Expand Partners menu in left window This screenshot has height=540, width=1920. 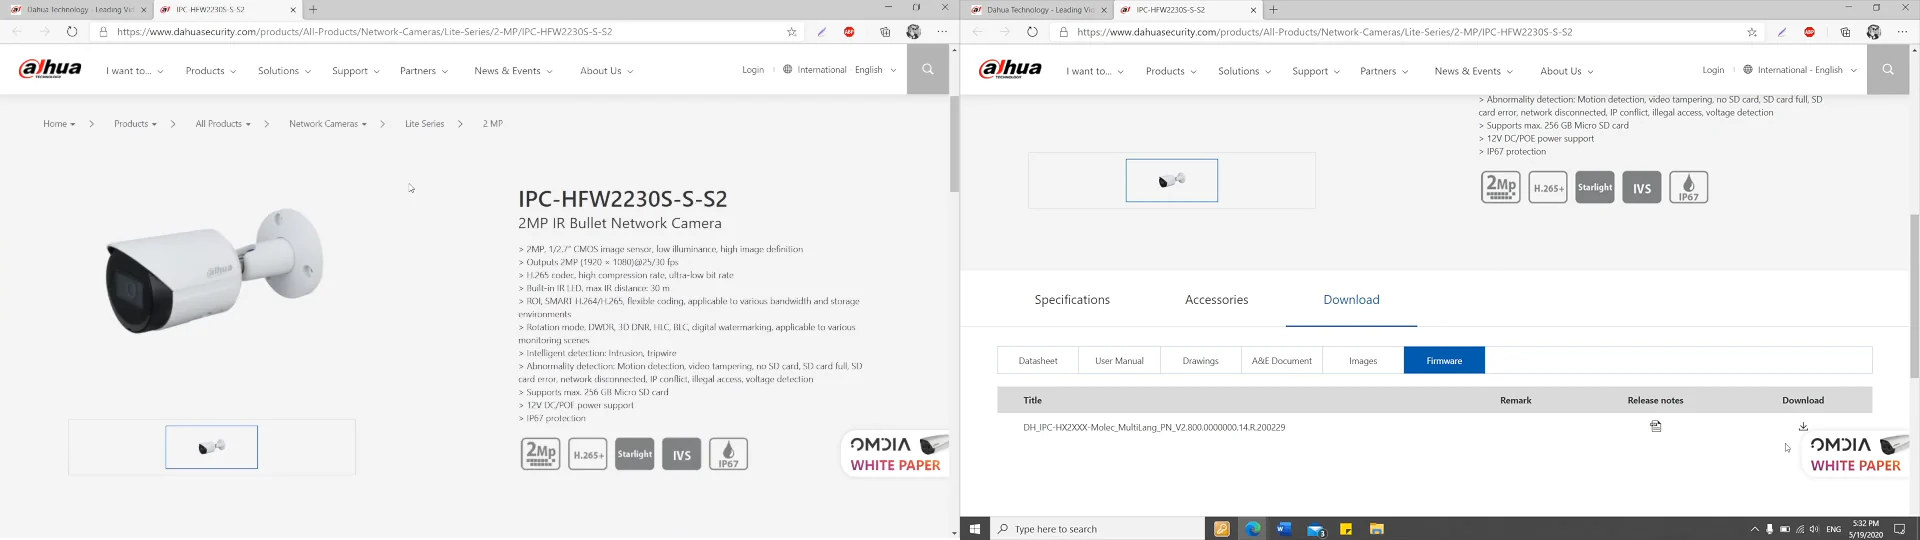point(423,71)
